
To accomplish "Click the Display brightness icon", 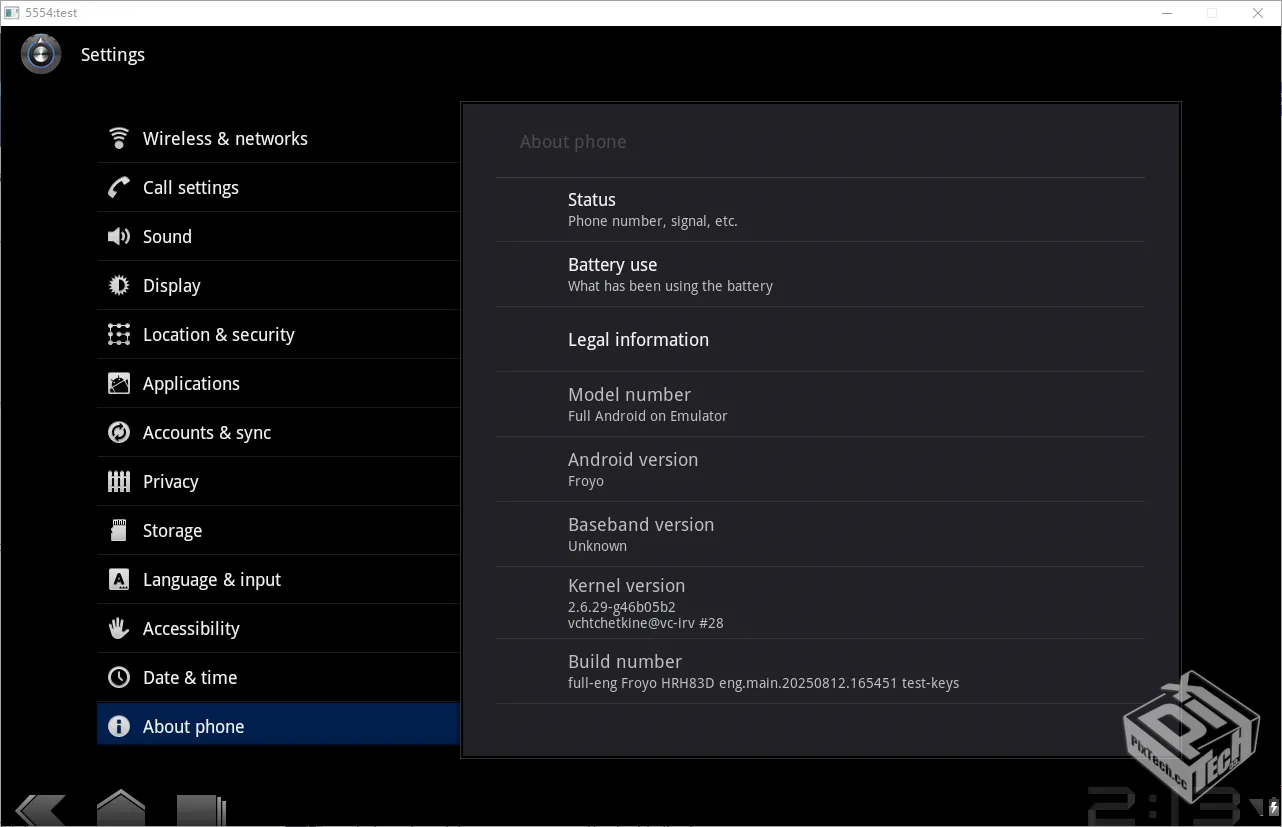I will pyautogui.click(x=119, y=285).
